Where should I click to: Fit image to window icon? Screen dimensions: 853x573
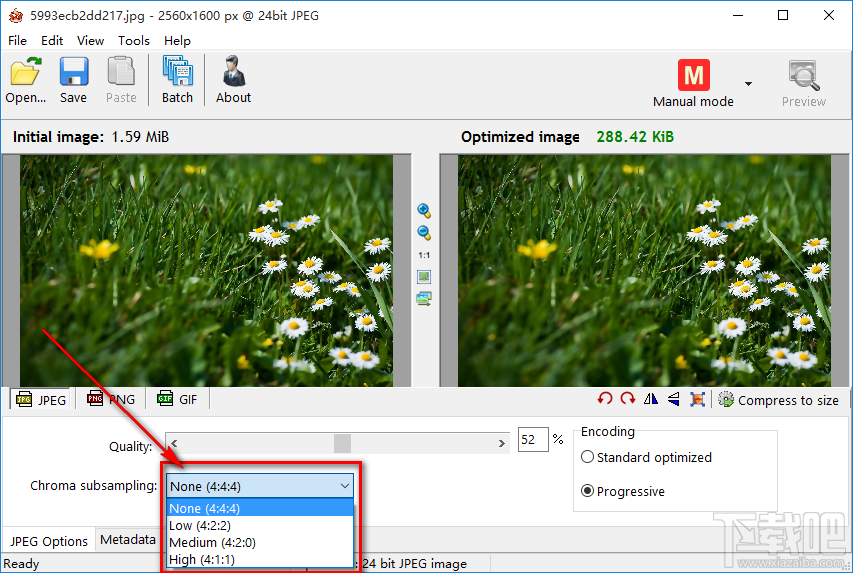coord(424,277)
